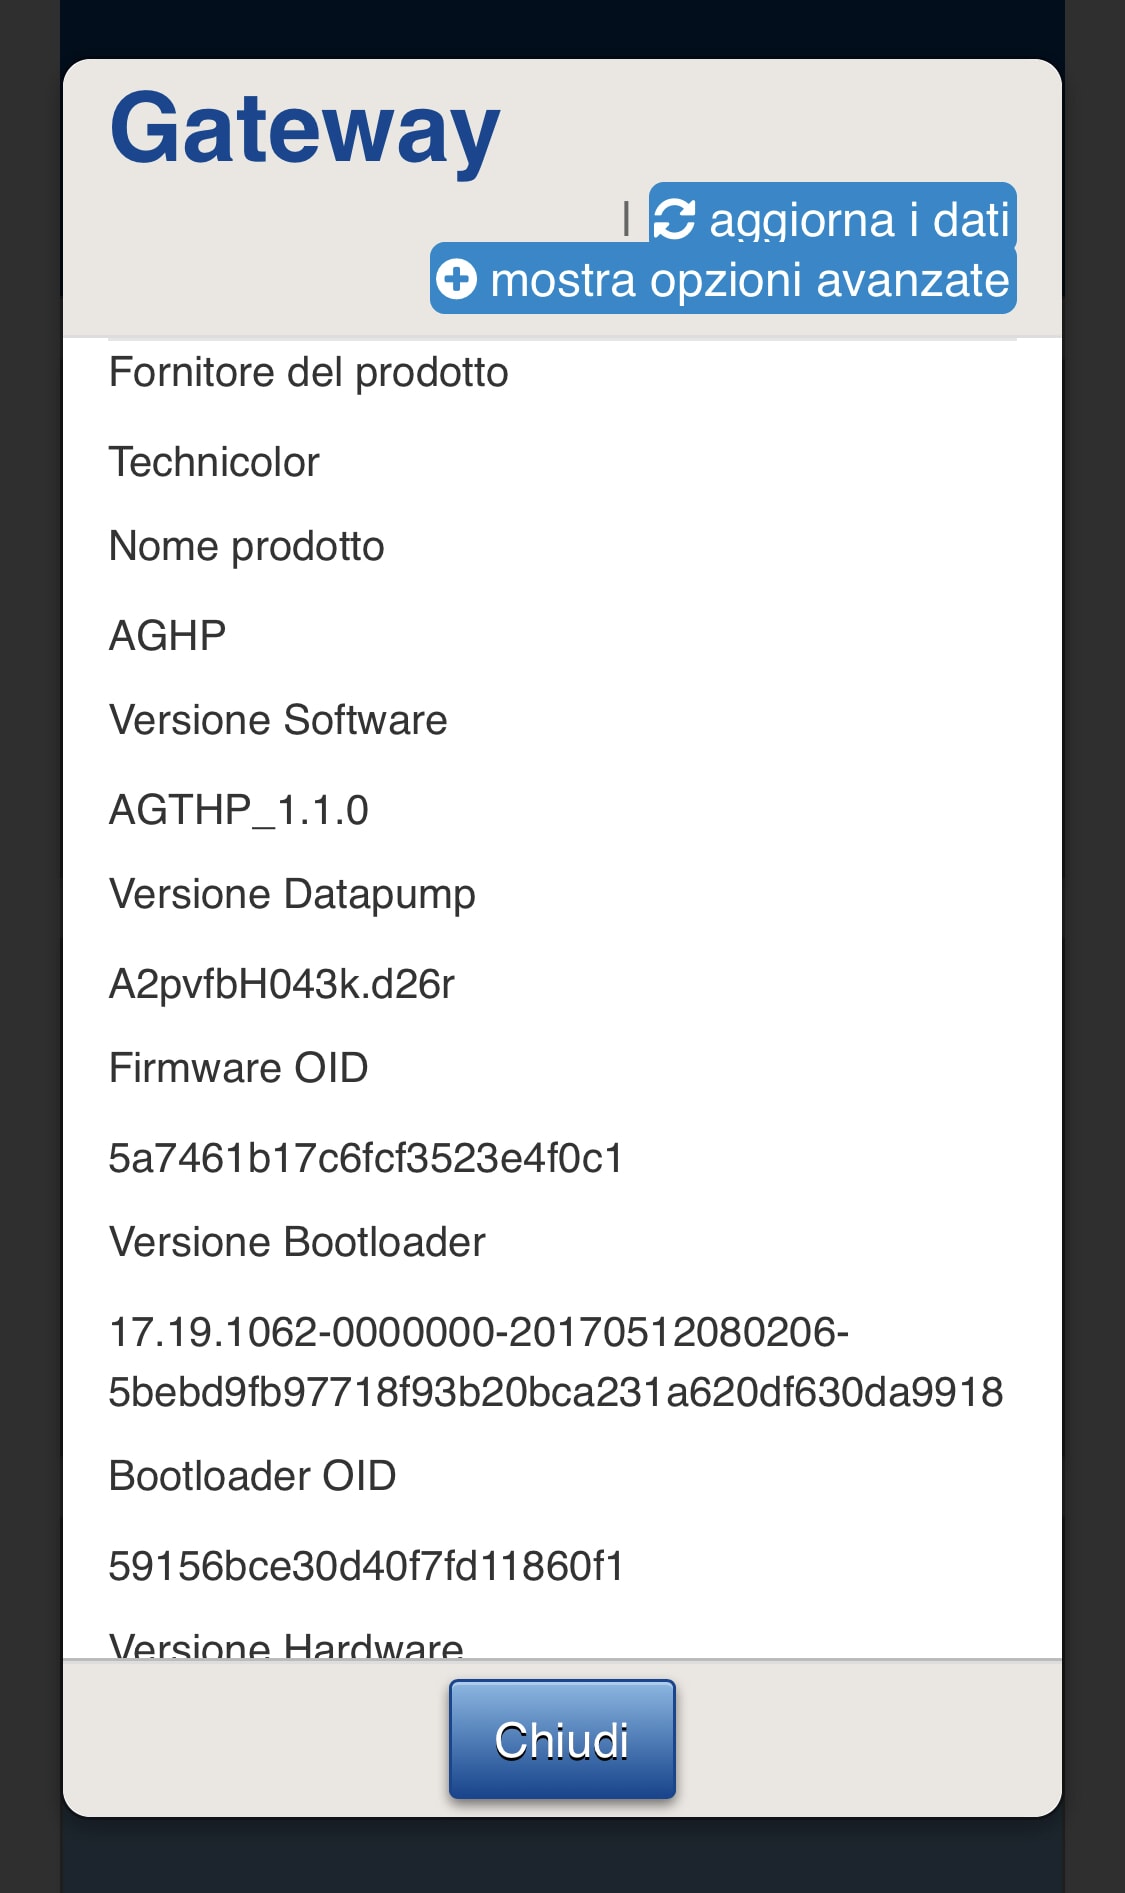Click the 'Versione Bootloader' label
Viewport: 1125px width, 1893px height.
[297, 1243]
